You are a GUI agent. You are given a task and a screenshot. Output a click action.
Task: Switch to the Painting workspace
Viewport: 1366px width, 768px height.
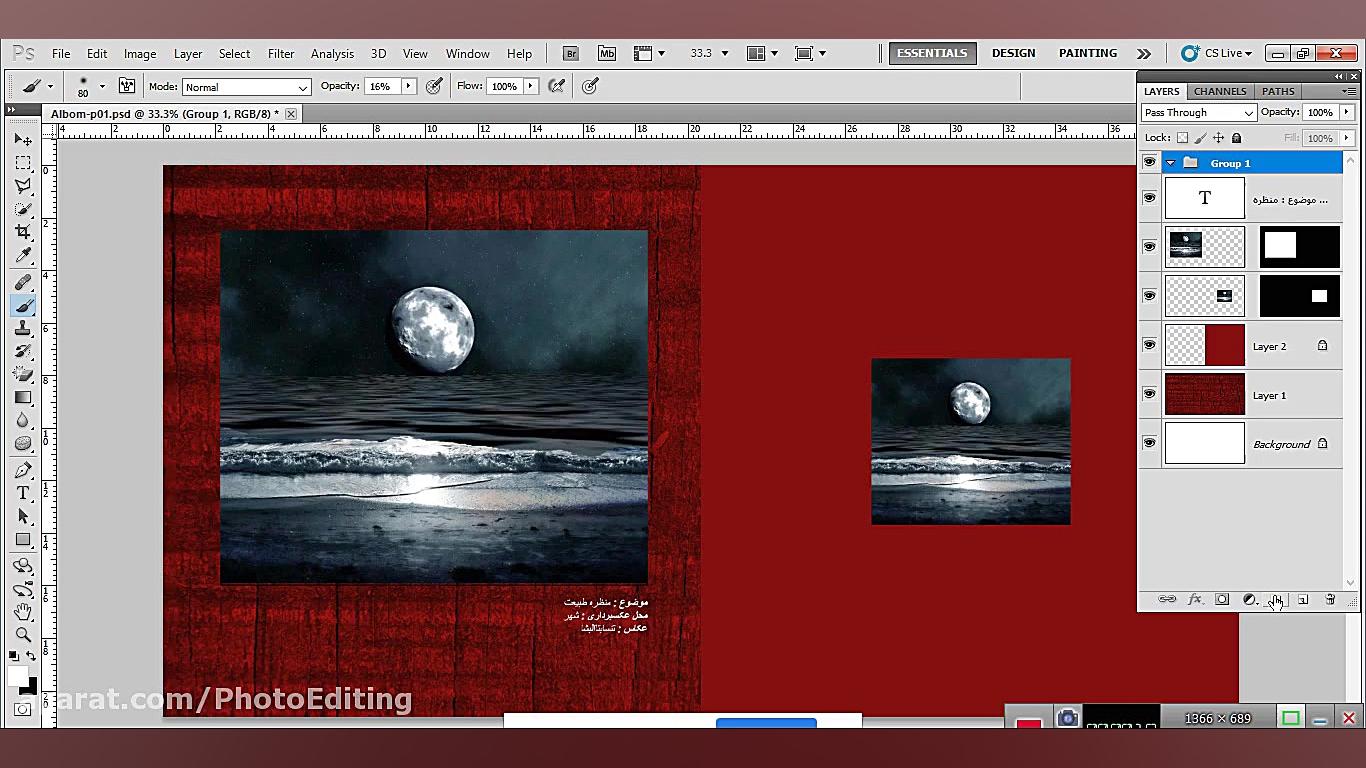tap(1088, 53)
